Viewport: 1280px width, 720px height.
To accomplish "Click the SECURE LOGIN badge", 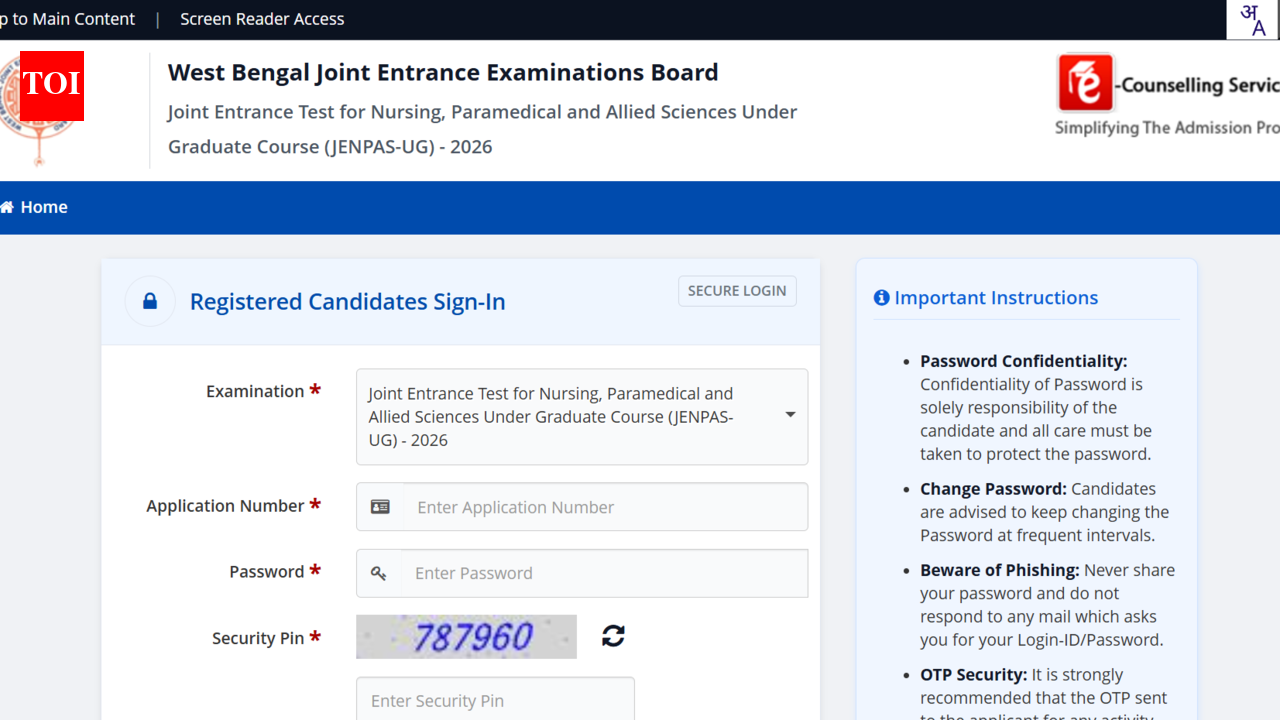I will tap(737, 291).
